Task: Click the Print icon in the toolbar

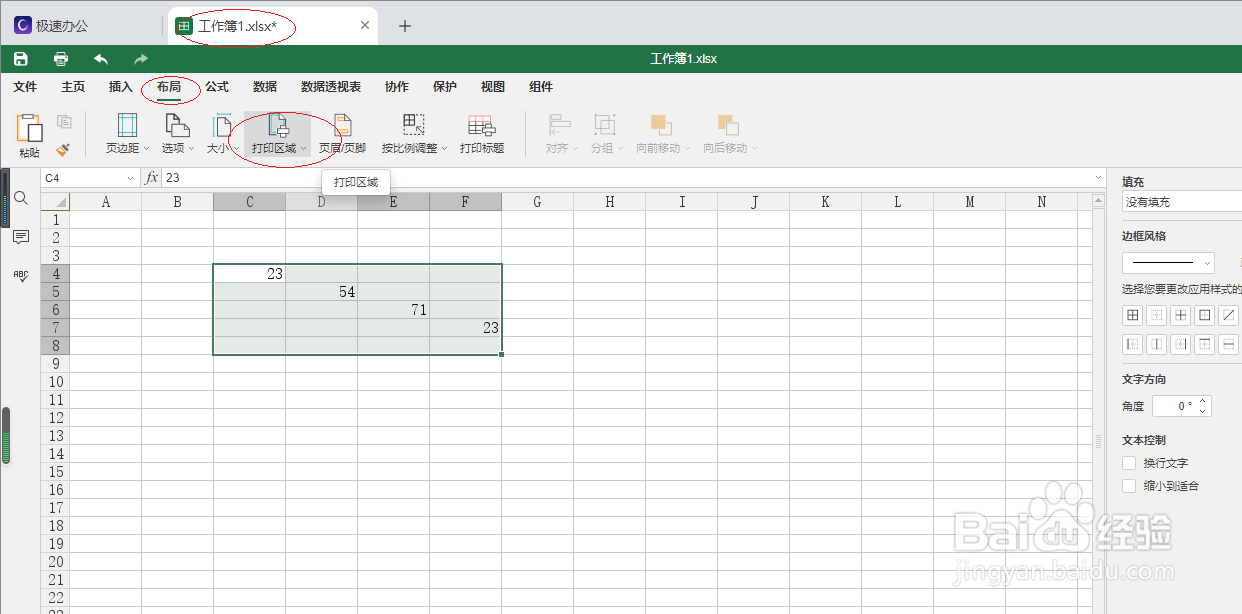Action: click(x=60, y=58)
